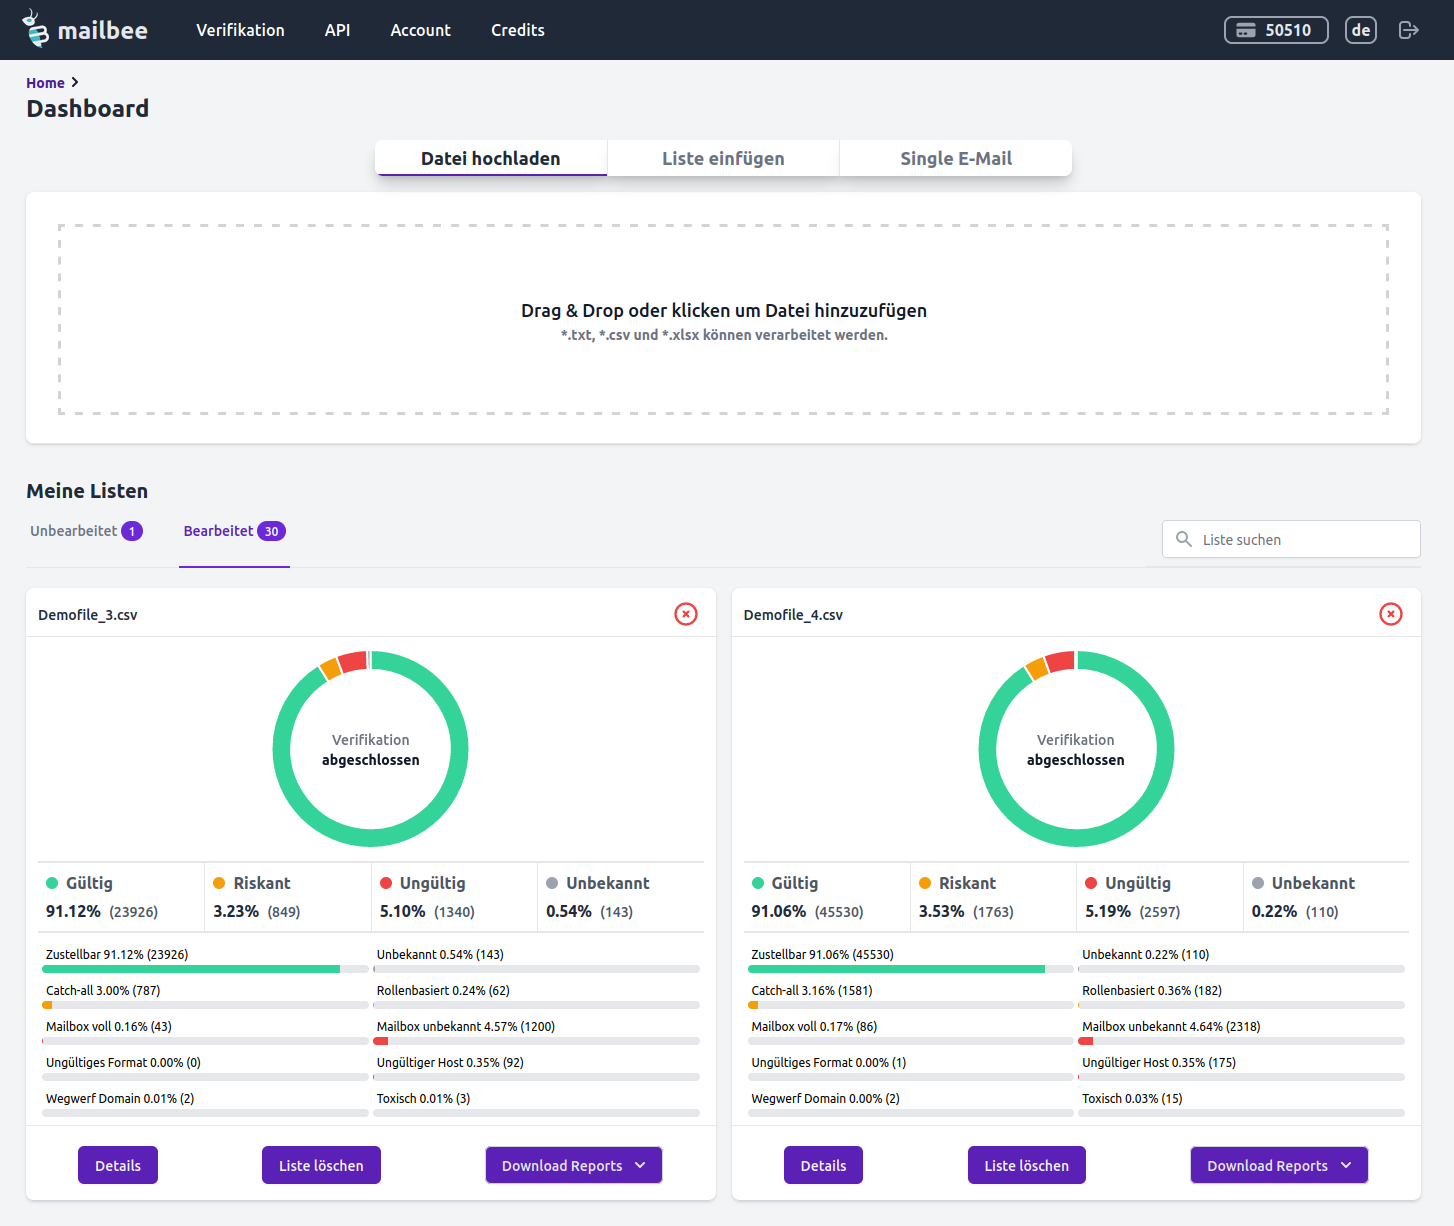1454x1226 pixels.
Task: Click the Demofile_4.csv file name
Action: pos(793,615)
